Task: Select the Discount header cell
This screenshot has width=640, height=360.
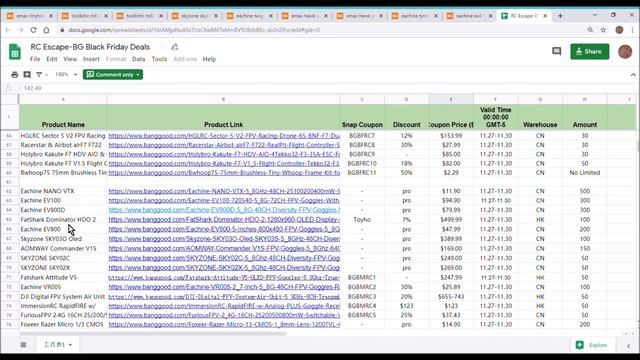Action: pyautogui.click(x=407, y=117)
